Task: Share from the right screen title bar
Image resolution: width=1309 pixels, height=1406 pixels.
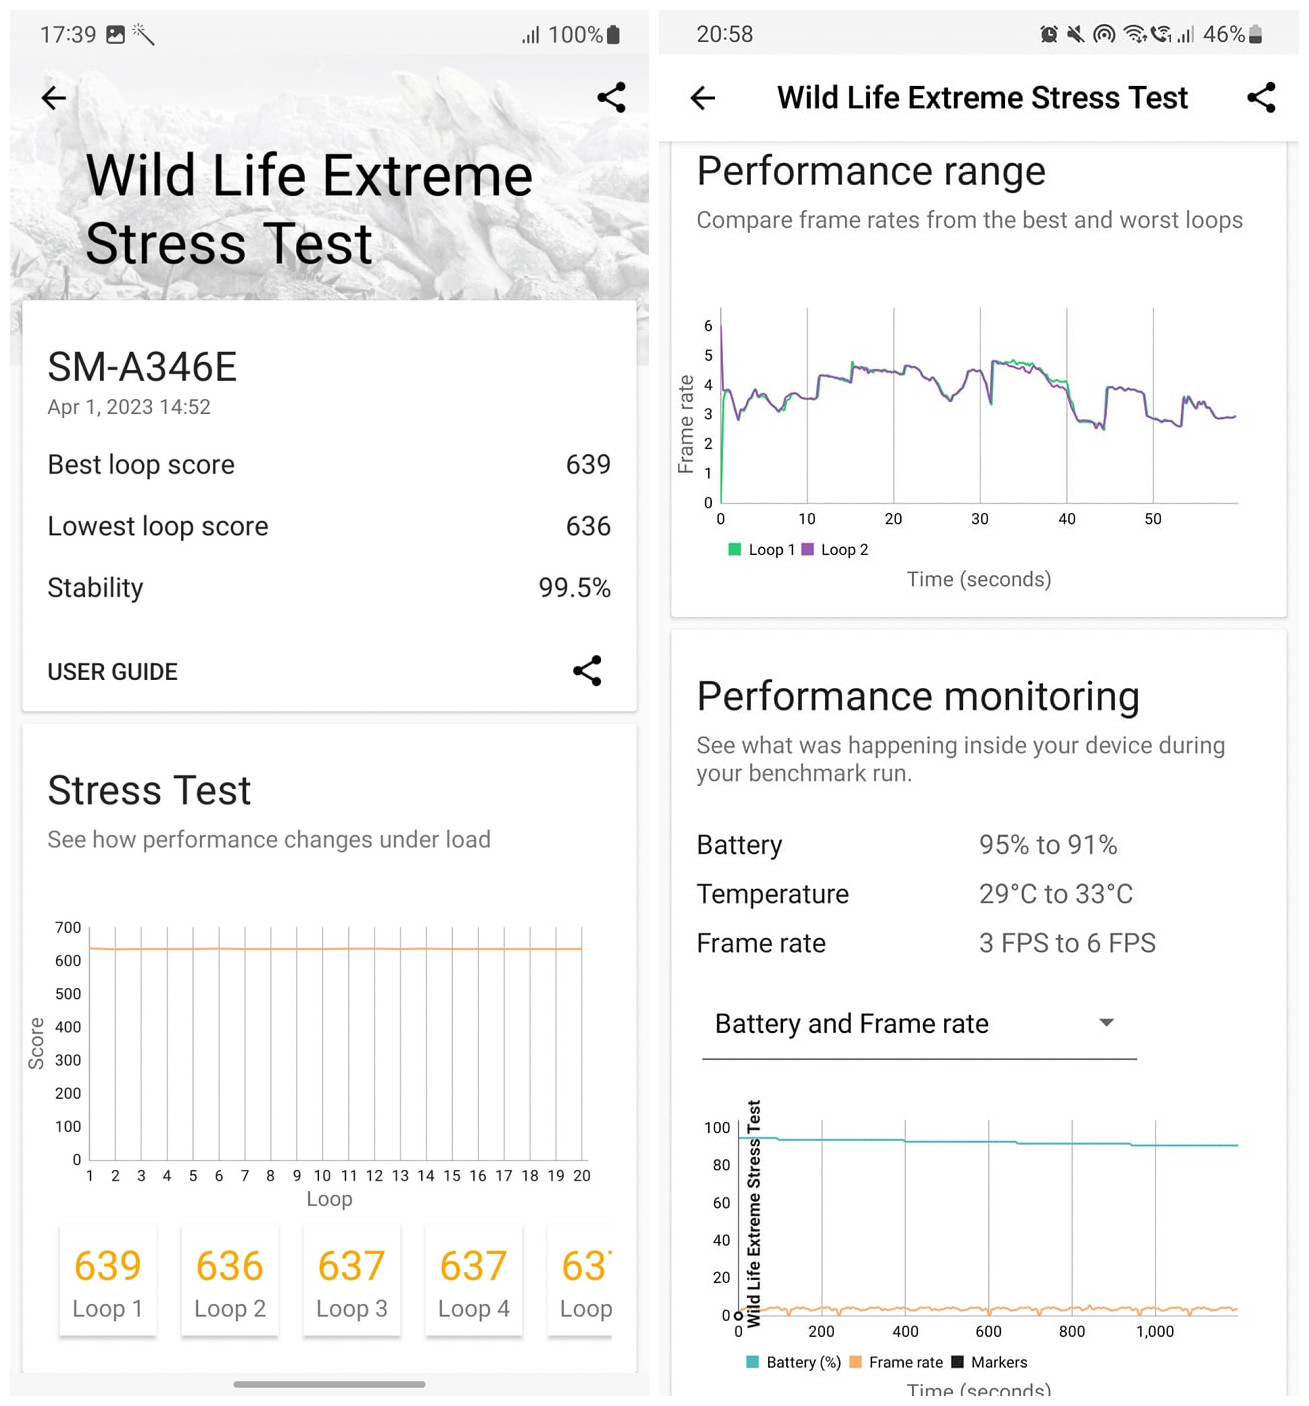Action: click(1261, 98)
